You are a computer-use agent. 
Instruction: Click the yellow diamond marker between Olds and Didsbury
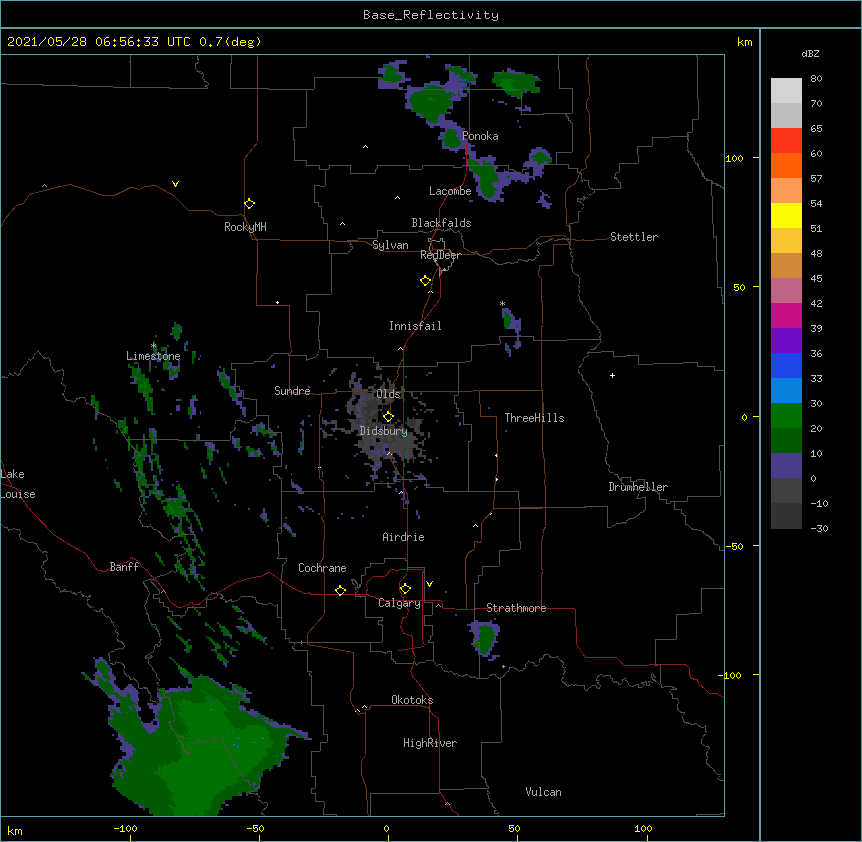(x=388, y=416)
